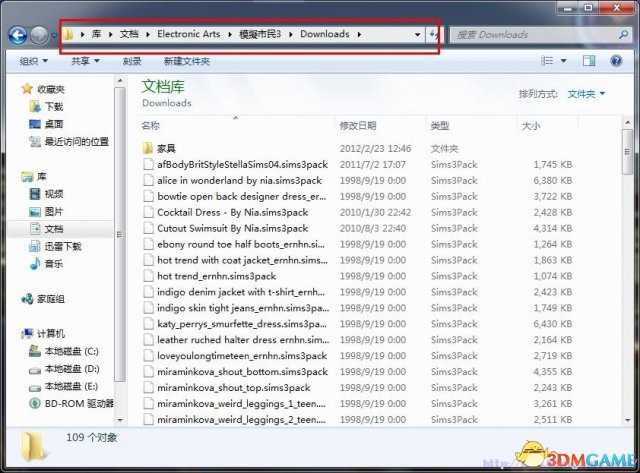Select 本地磁盘 (C:) drive
640x473 pixels.
(70, 351)
